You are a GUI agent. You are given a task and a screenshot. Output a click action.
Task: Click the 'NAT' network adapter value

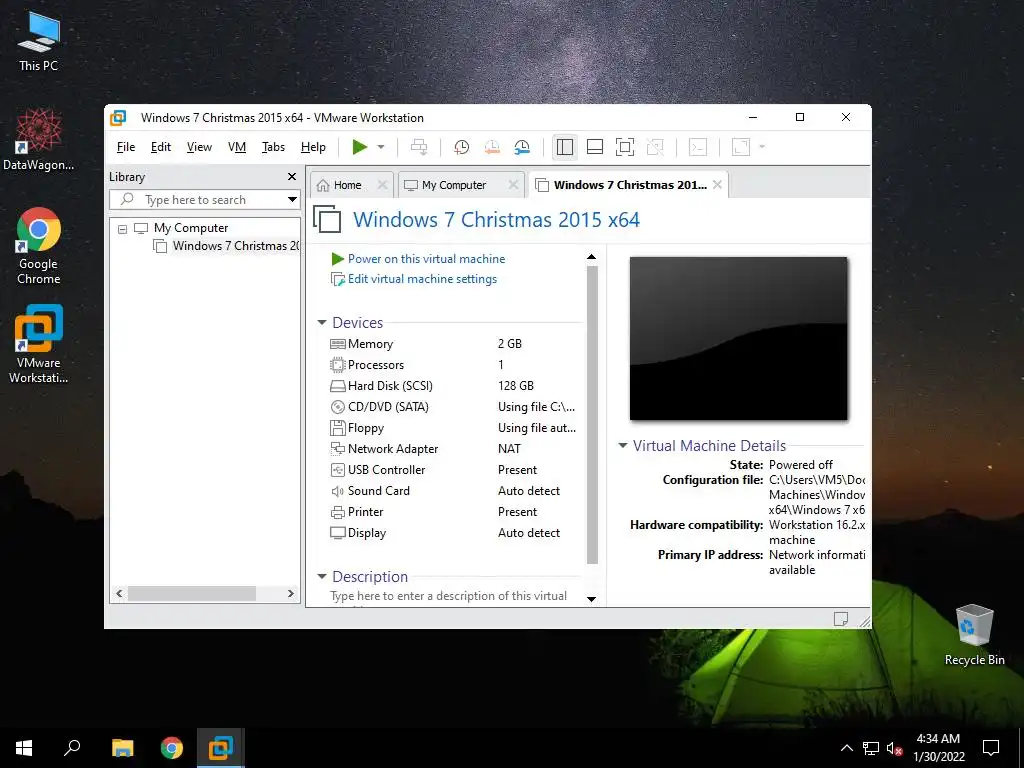pyautogui.click(x=509, y=449)
